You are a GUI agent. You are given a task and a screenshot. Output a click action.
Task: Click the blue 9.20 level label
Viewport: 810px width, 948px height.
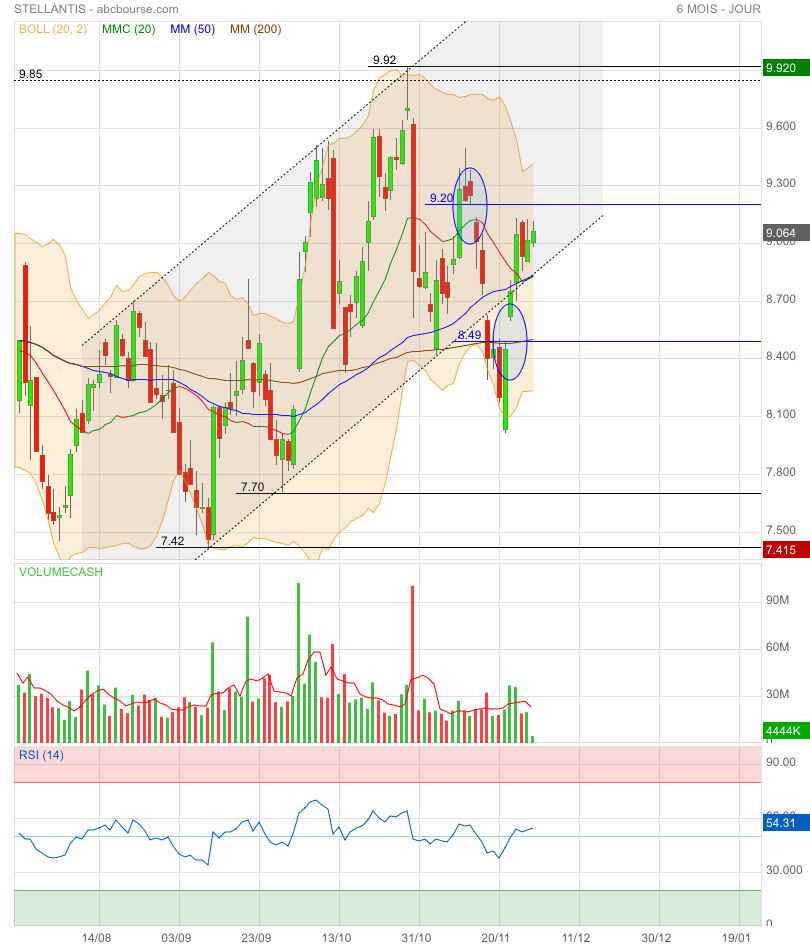(441, 198)
